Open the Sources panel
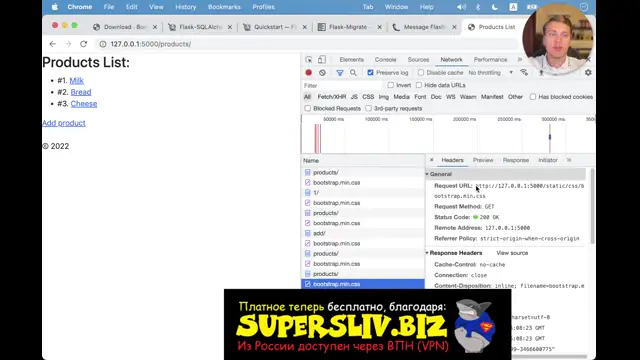This screenshot has width=640, height=360. (x=418, y=60)
